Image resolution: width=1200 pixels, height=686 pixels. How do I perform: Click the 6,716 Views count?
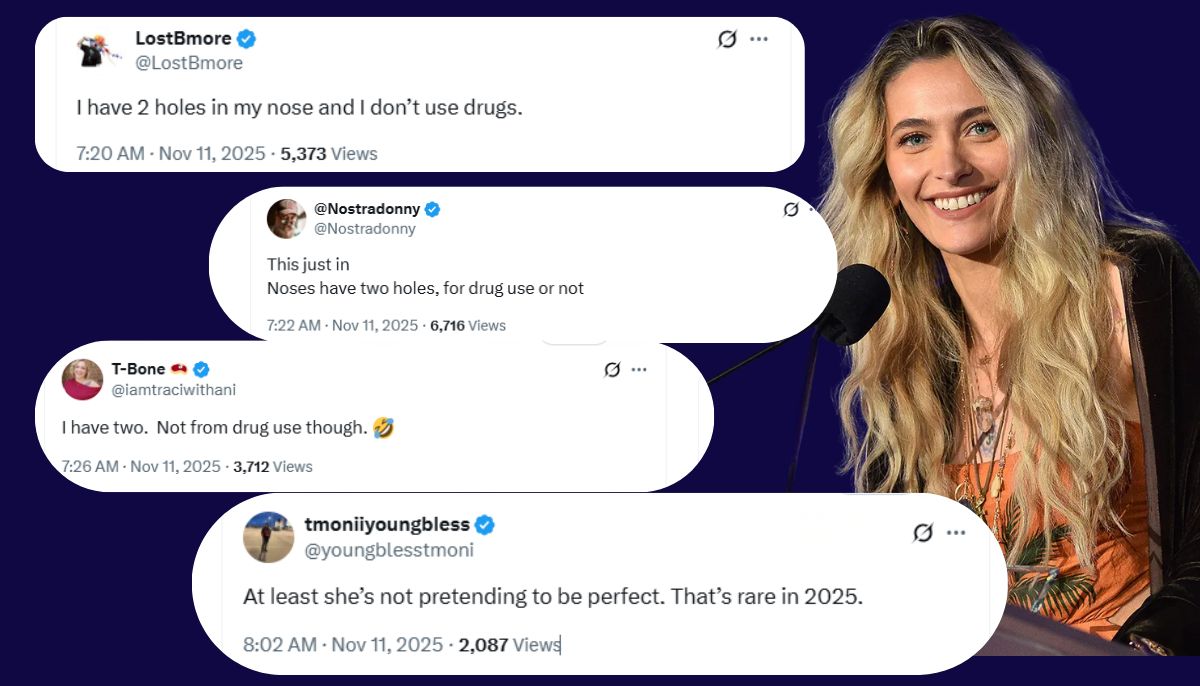click(468, 325)
